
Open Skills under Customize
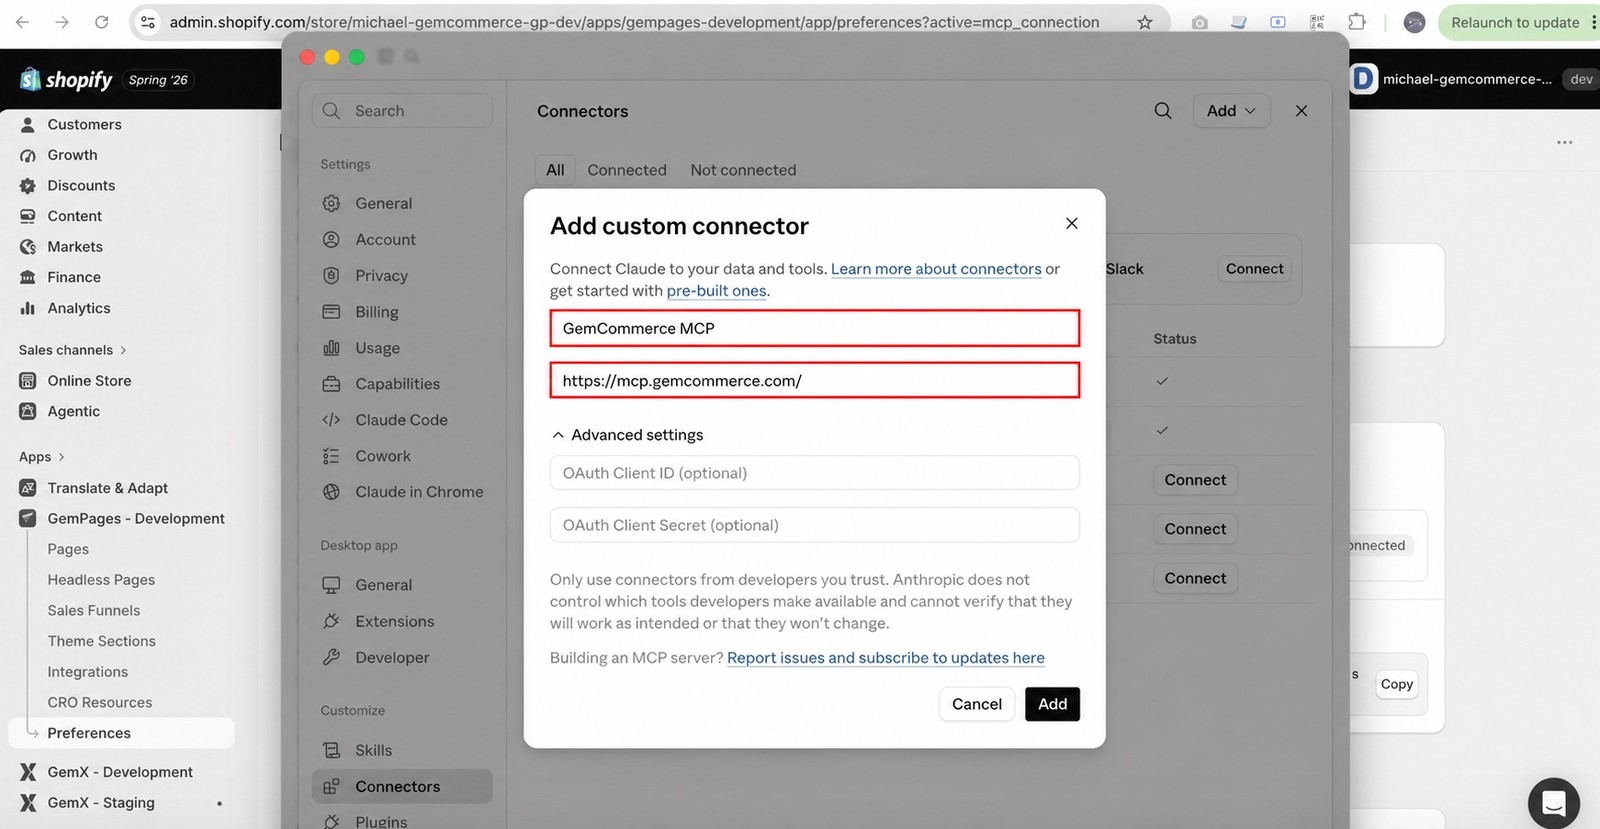point(373,750)
